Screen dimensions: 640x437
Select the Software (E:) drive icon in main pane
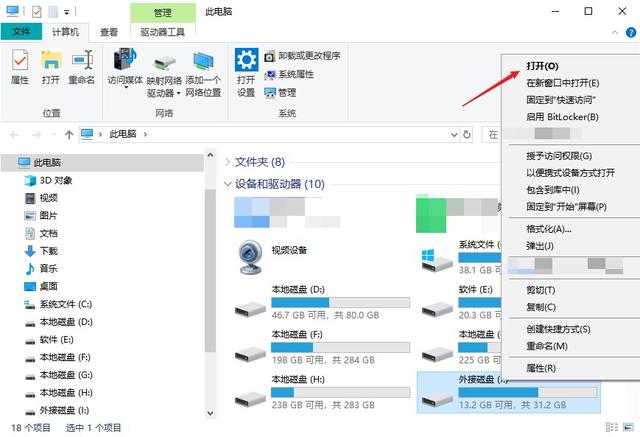click(437, 309)
